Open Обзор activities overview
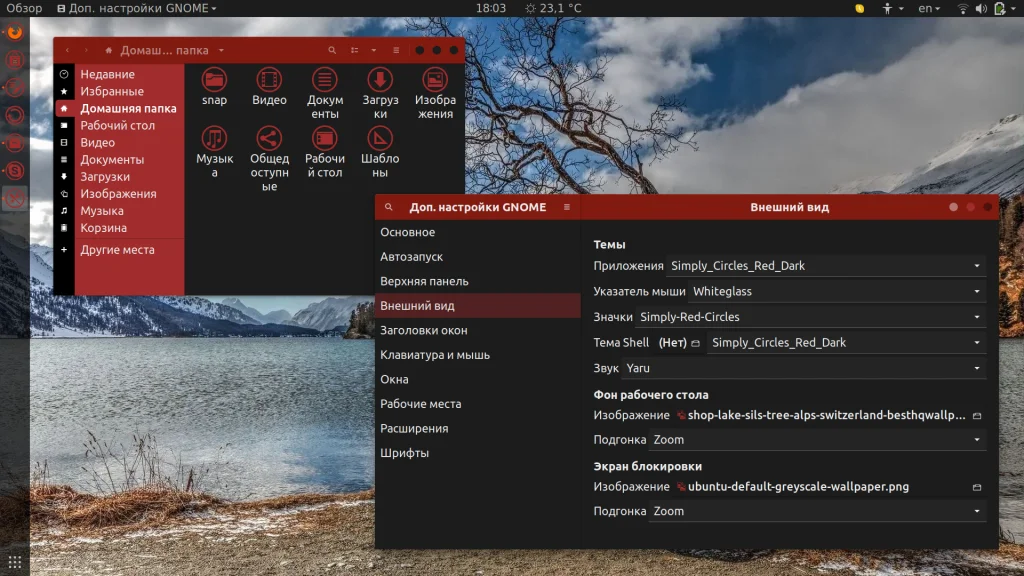 tap(24, 8)
